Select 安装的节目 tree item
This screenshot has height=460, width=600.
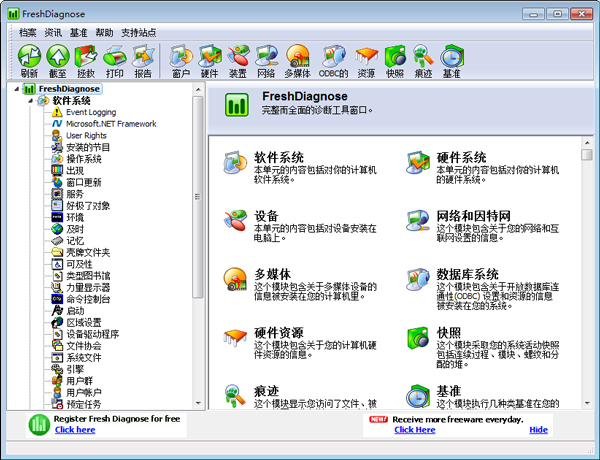(x=88, y=147)
